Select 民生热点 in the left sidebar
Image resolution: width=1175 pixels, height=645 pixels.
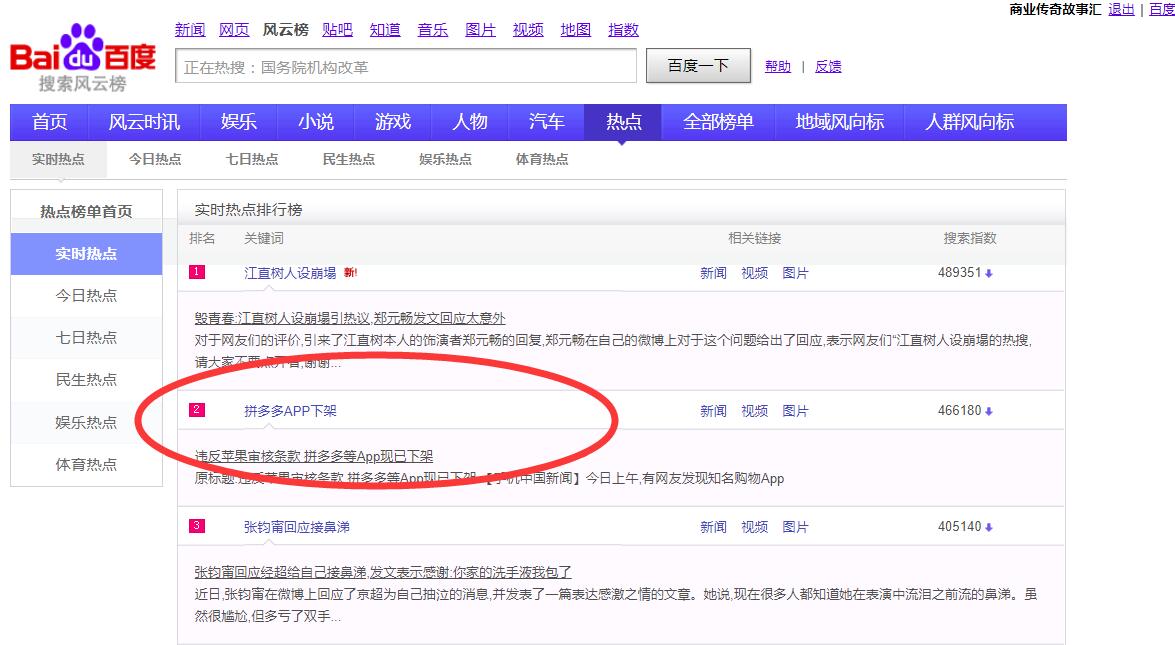pos(85,380)
